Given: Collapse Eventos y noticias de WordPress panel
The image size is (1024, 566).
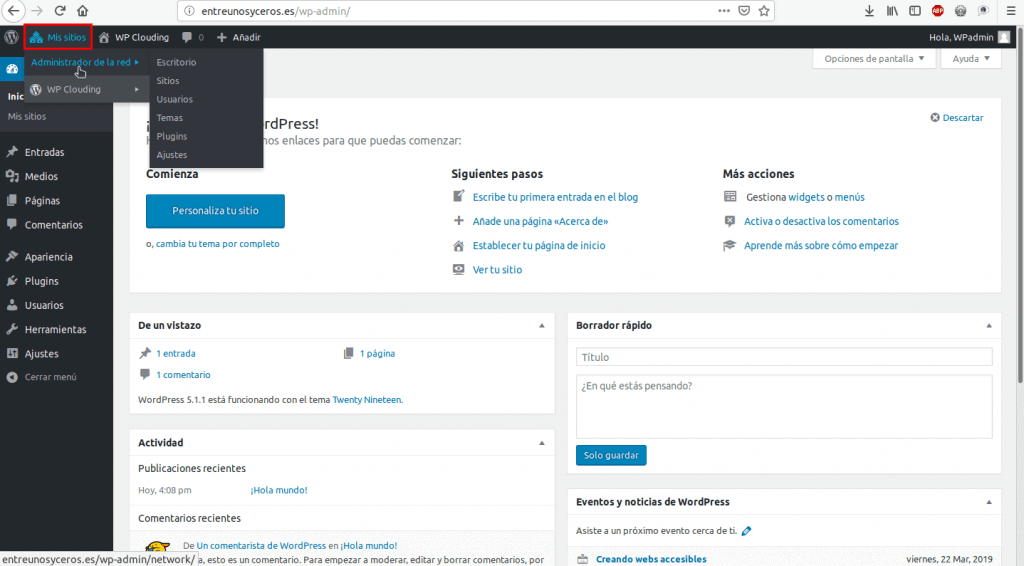Looking at the screenshot, I should tap(989, 502).
